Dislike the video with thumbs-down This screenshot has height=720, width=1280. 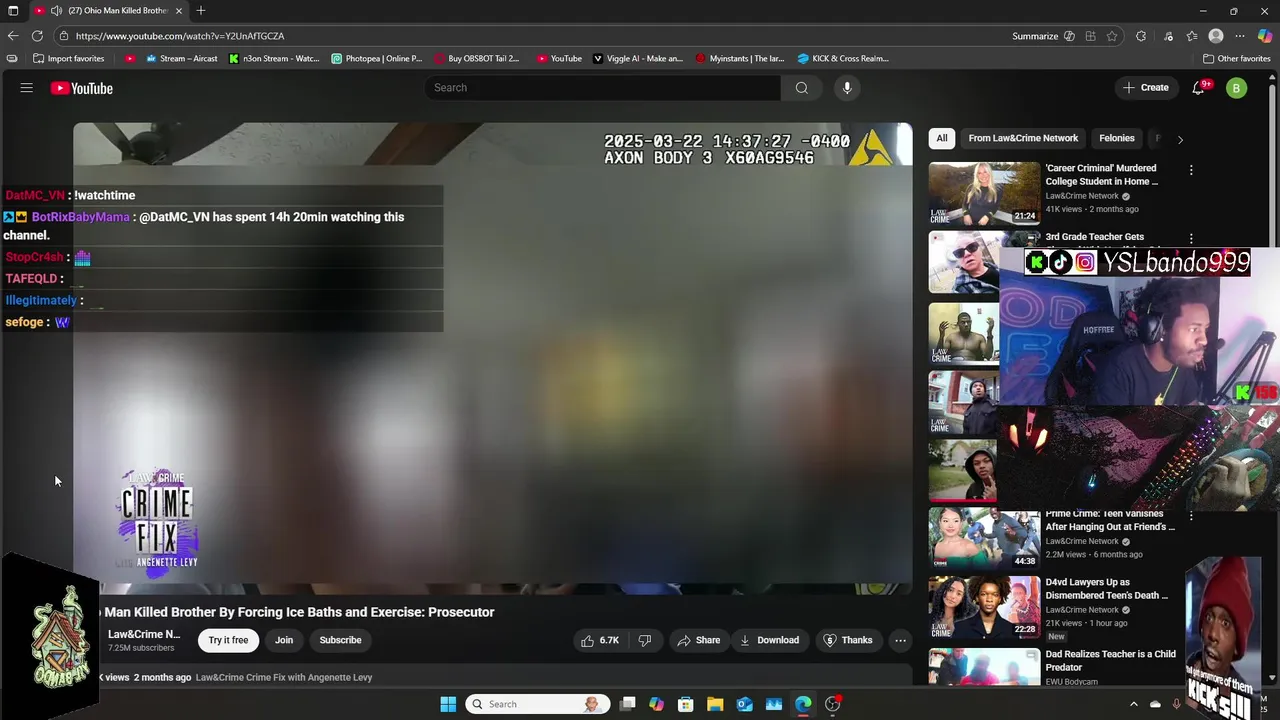click(645, 640)
